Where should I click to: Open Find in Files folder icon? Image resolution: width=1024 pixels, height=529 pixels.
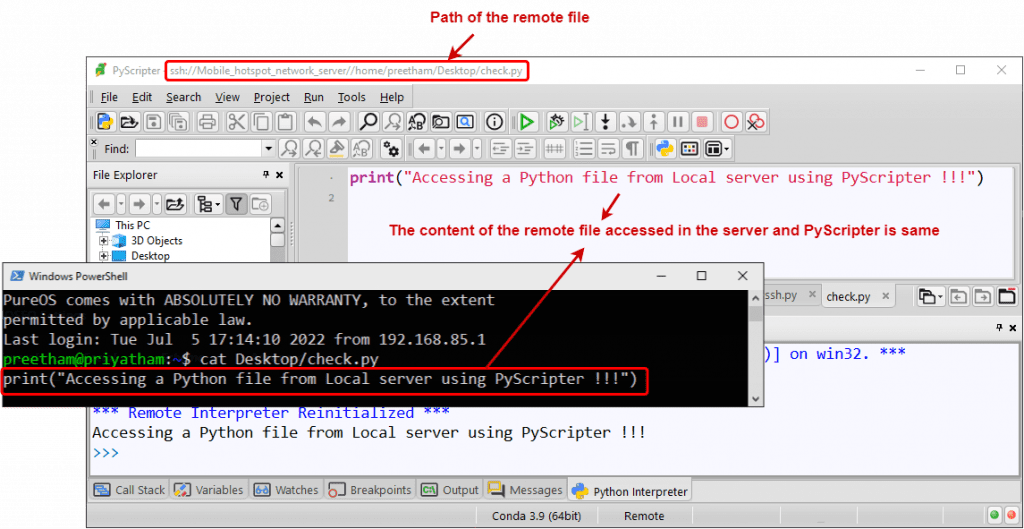coord(441,121)
